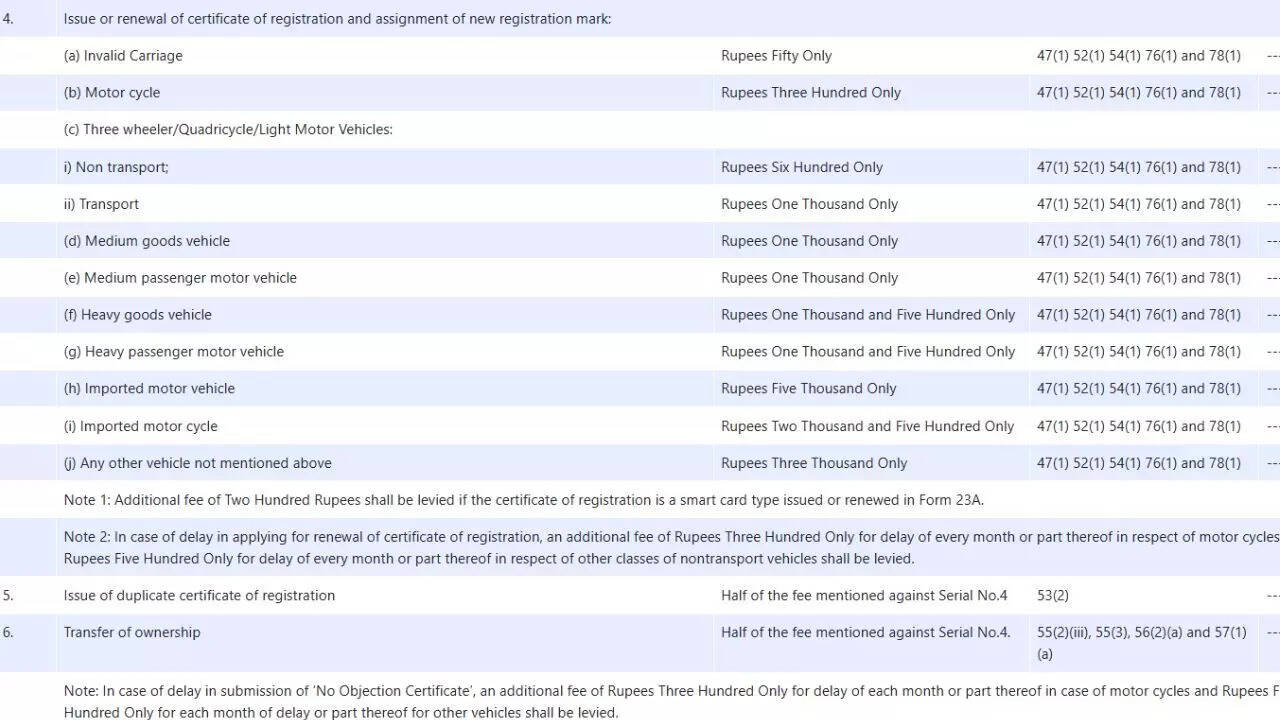
Task: Click 'Rupees Three Thousand Only' fee amount
Action: pyautogui.click(x=813, y=463)
